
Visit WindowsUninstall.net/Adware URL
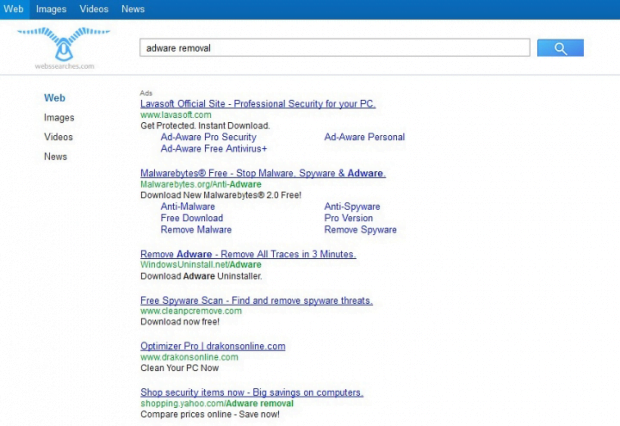click(x=200, y=265)
